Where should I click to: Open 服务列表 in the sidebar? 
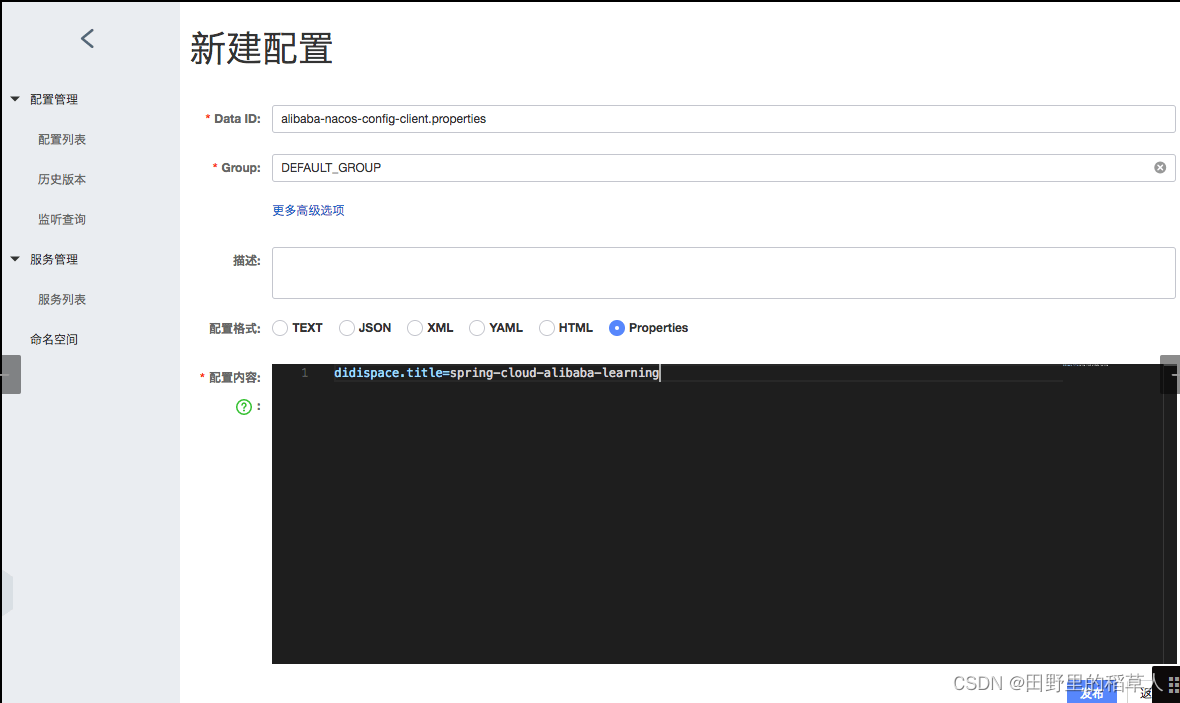click(x=62, y=299)
